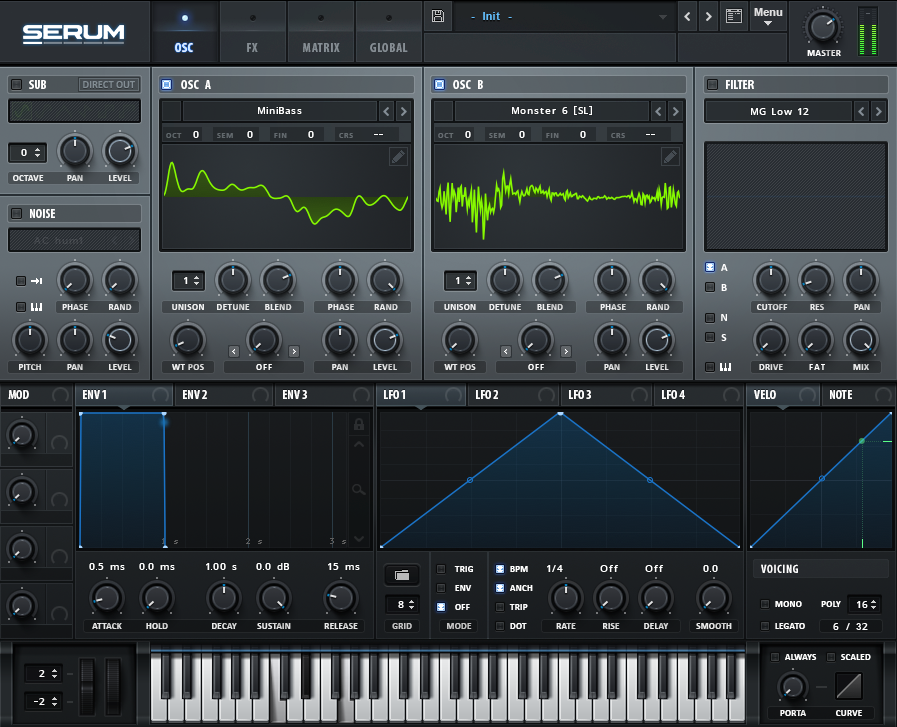897x727 pixels.
Task: Enable the SUB oscillator
Action: 17,85
